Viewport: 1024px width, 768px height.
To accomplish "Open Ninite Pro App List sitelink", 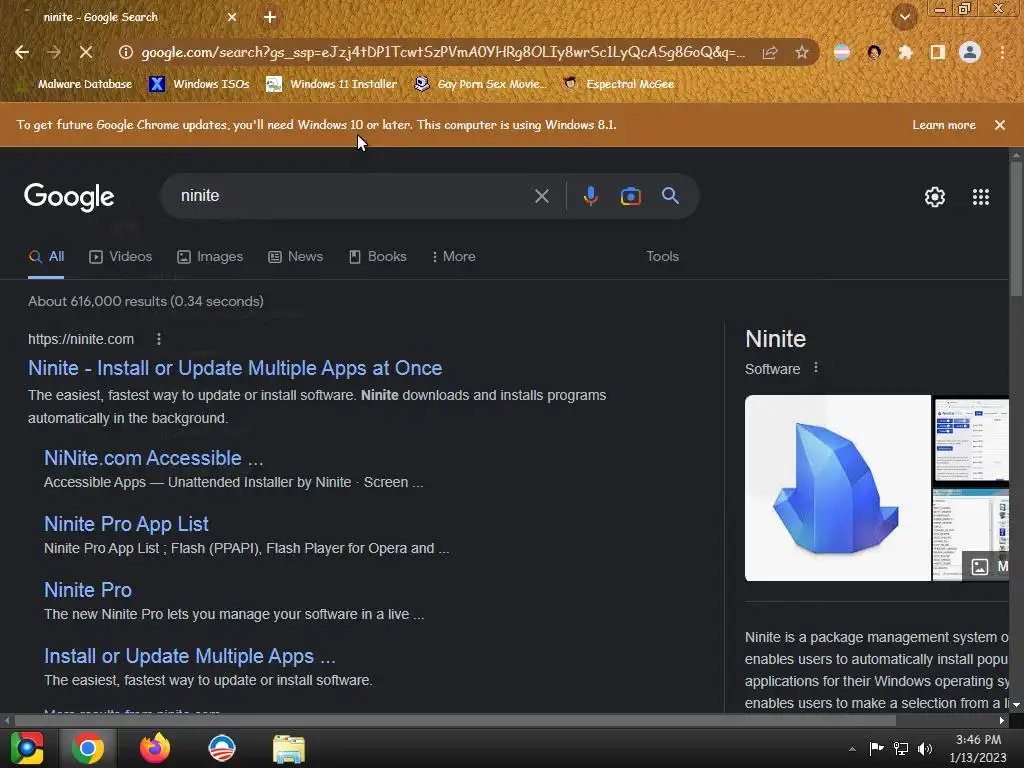I will [x=126, y=524].
